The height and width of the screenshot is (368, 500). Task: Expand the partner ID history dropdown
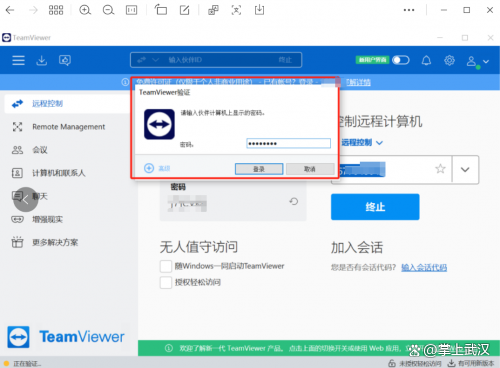click(x=465, y=169)
